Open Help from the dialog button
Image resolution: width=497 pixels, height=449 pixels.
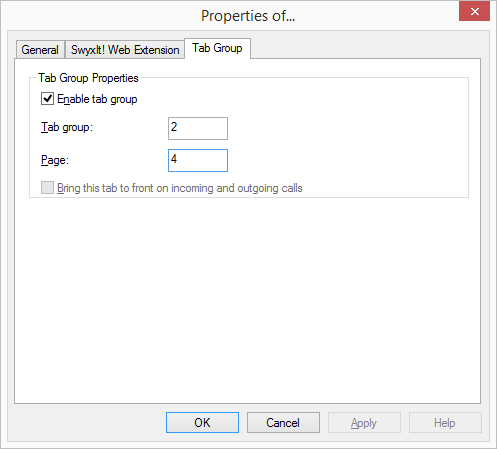point(445,423)
